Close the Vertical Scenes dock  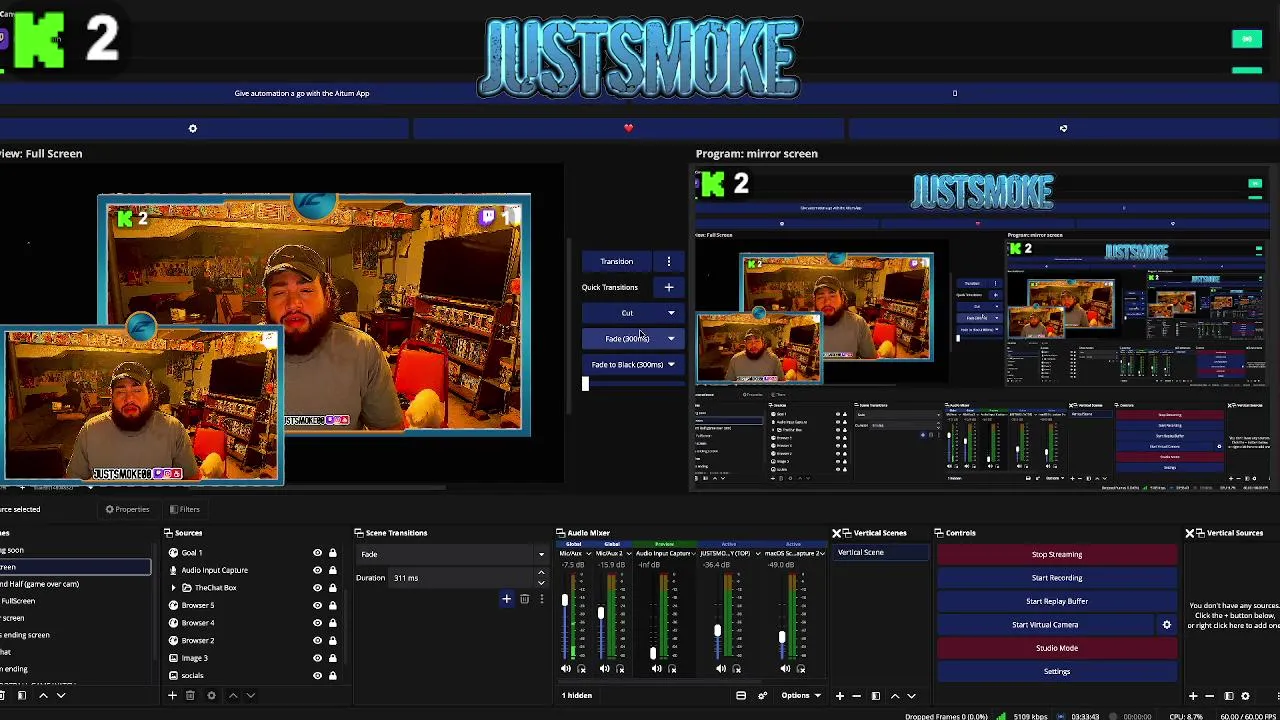click(837, 533)
